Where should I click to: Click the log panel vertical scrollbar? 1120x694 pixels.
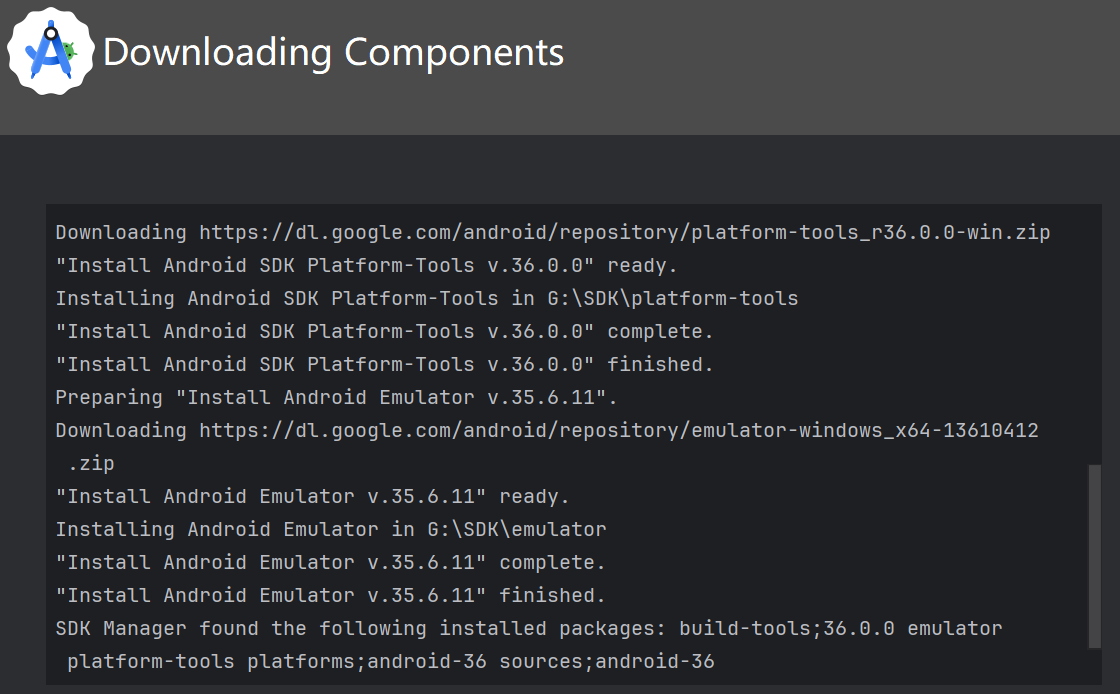pos(1094,556)
